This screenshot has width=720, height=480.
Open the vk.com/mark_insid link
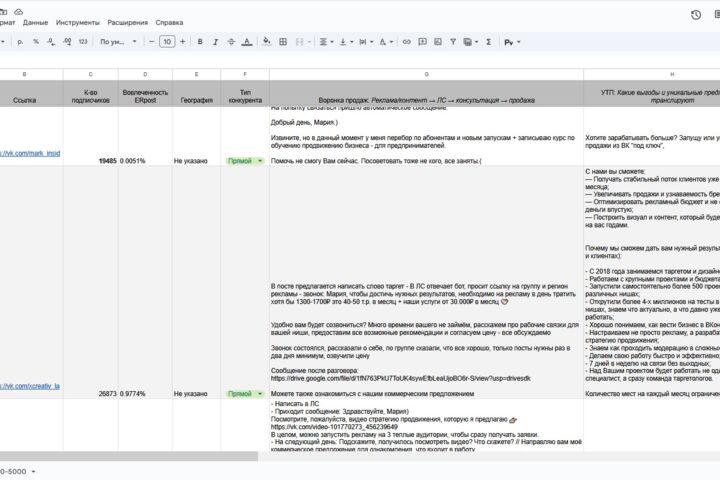click(x=30, y=153)
